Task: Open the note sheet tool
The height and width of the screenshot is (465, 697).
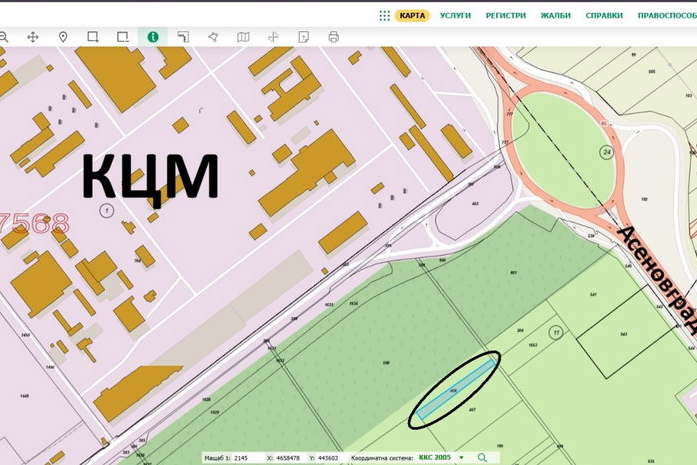Action: [x=304, y=37]
